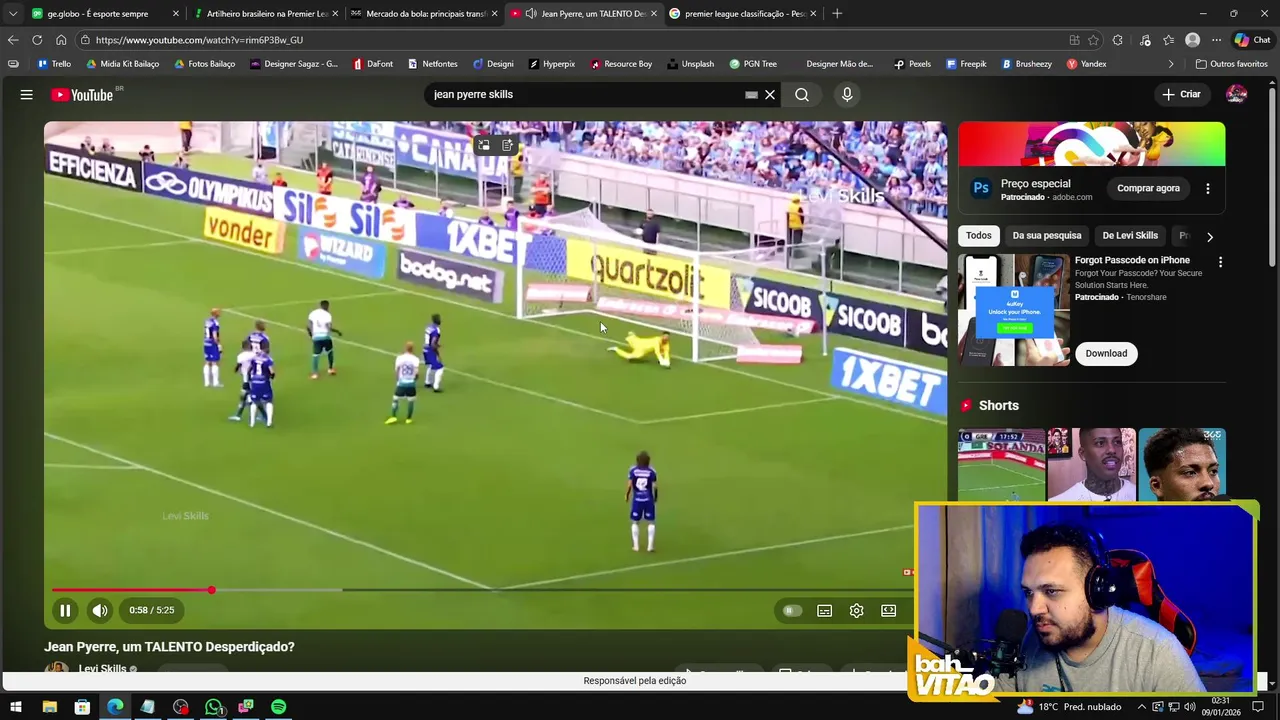Click the Download button on Tenorshare ad

point(1106,353)
